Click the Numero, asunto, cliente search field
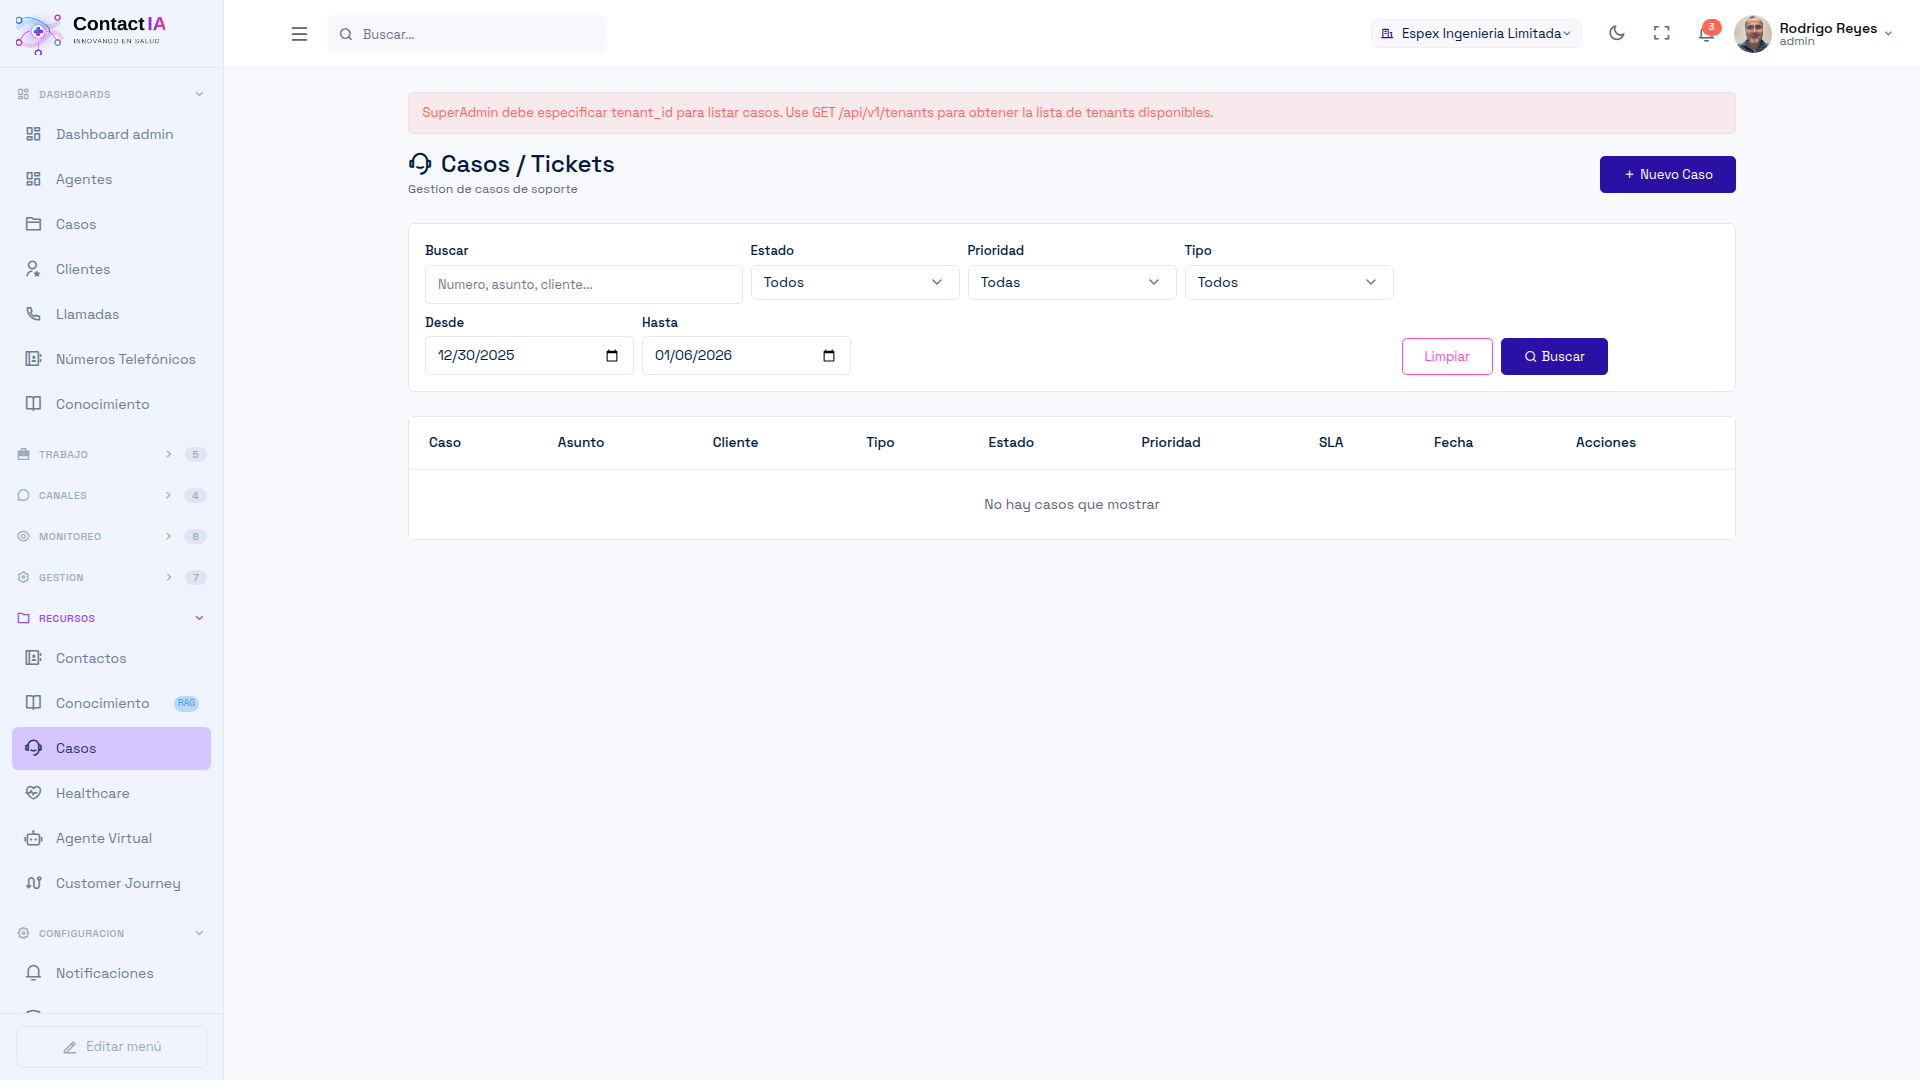Image resolution: width=1920 pixels, height=1080 pixels. [x=583, y=285]
